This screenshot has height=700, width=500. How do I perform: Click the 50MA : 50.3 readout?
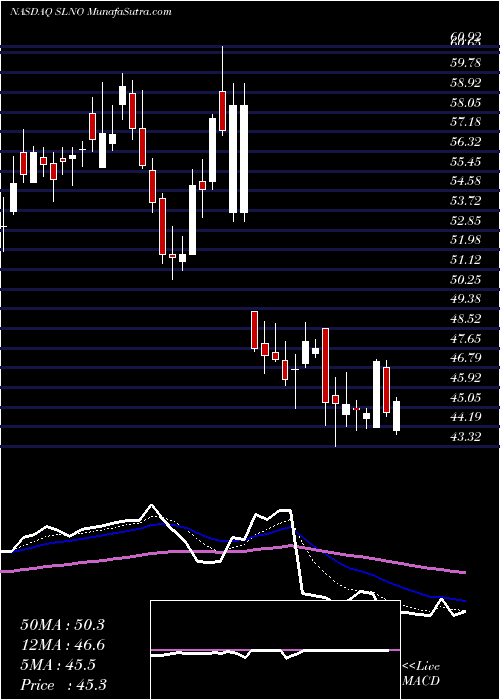[62, 625]
